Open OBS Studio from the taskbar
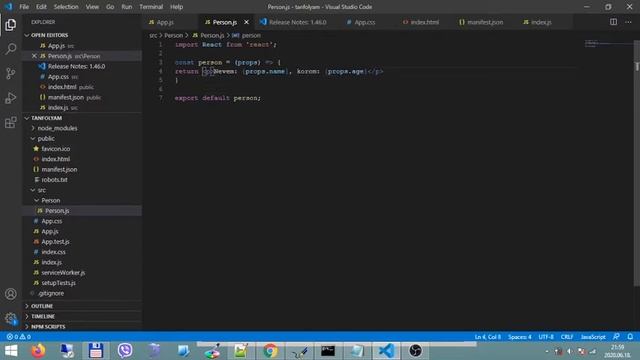This screenshot has height=360, width=640. tap(415, 351)
